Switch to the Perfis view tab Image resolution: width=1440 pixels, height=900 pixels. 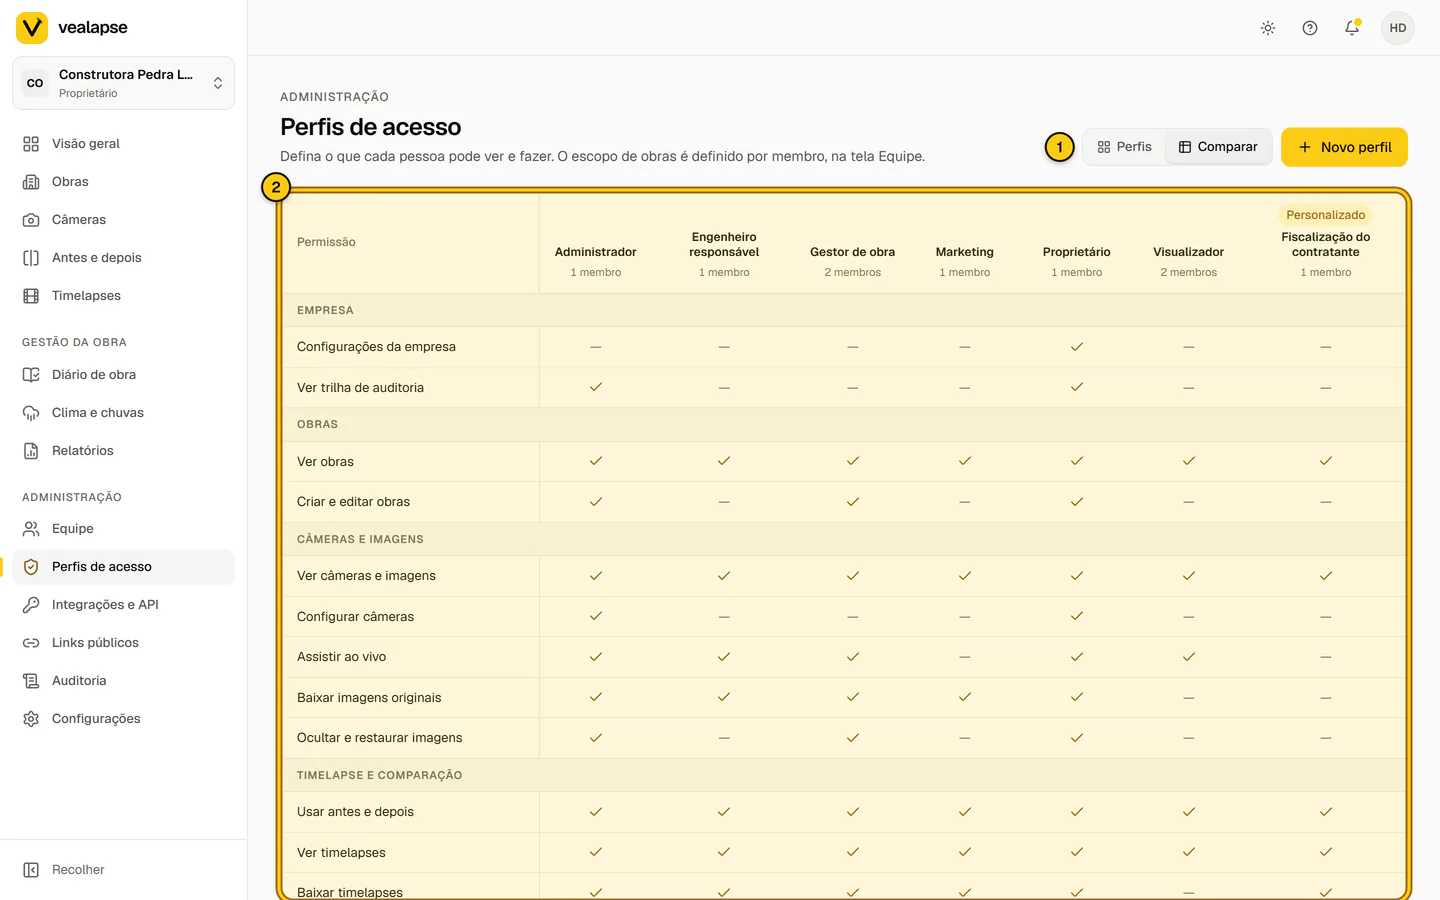[x=1124, y=147]
